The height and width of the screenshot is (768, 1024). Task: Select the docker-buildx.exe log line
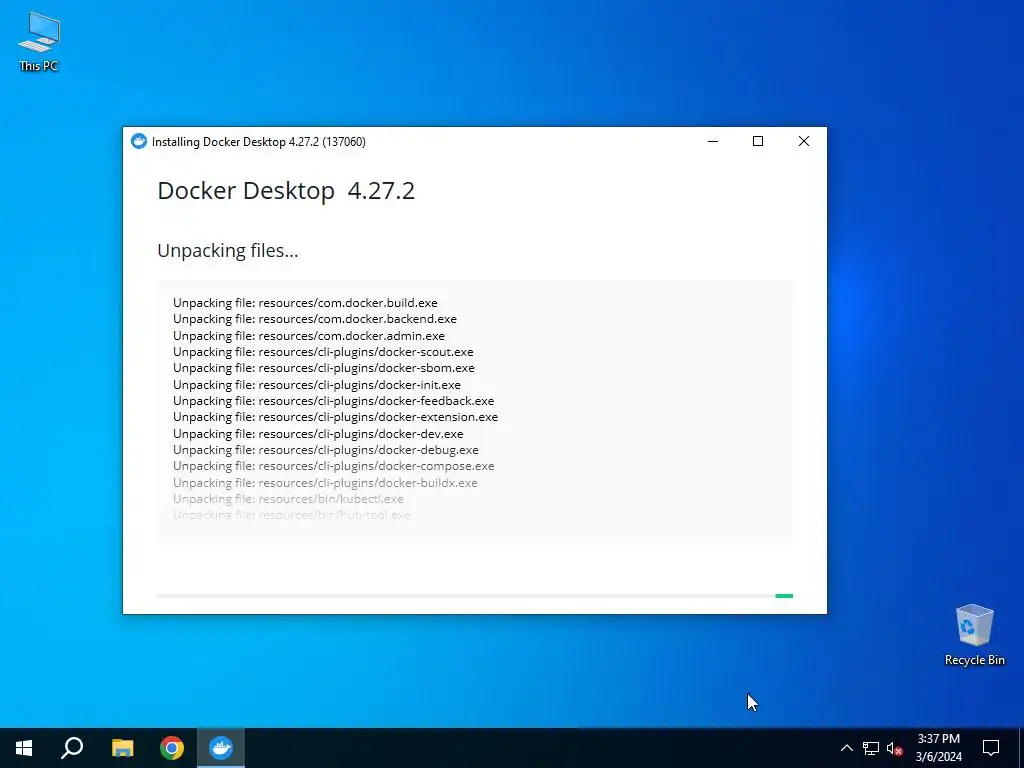click(x=325, y=483)
